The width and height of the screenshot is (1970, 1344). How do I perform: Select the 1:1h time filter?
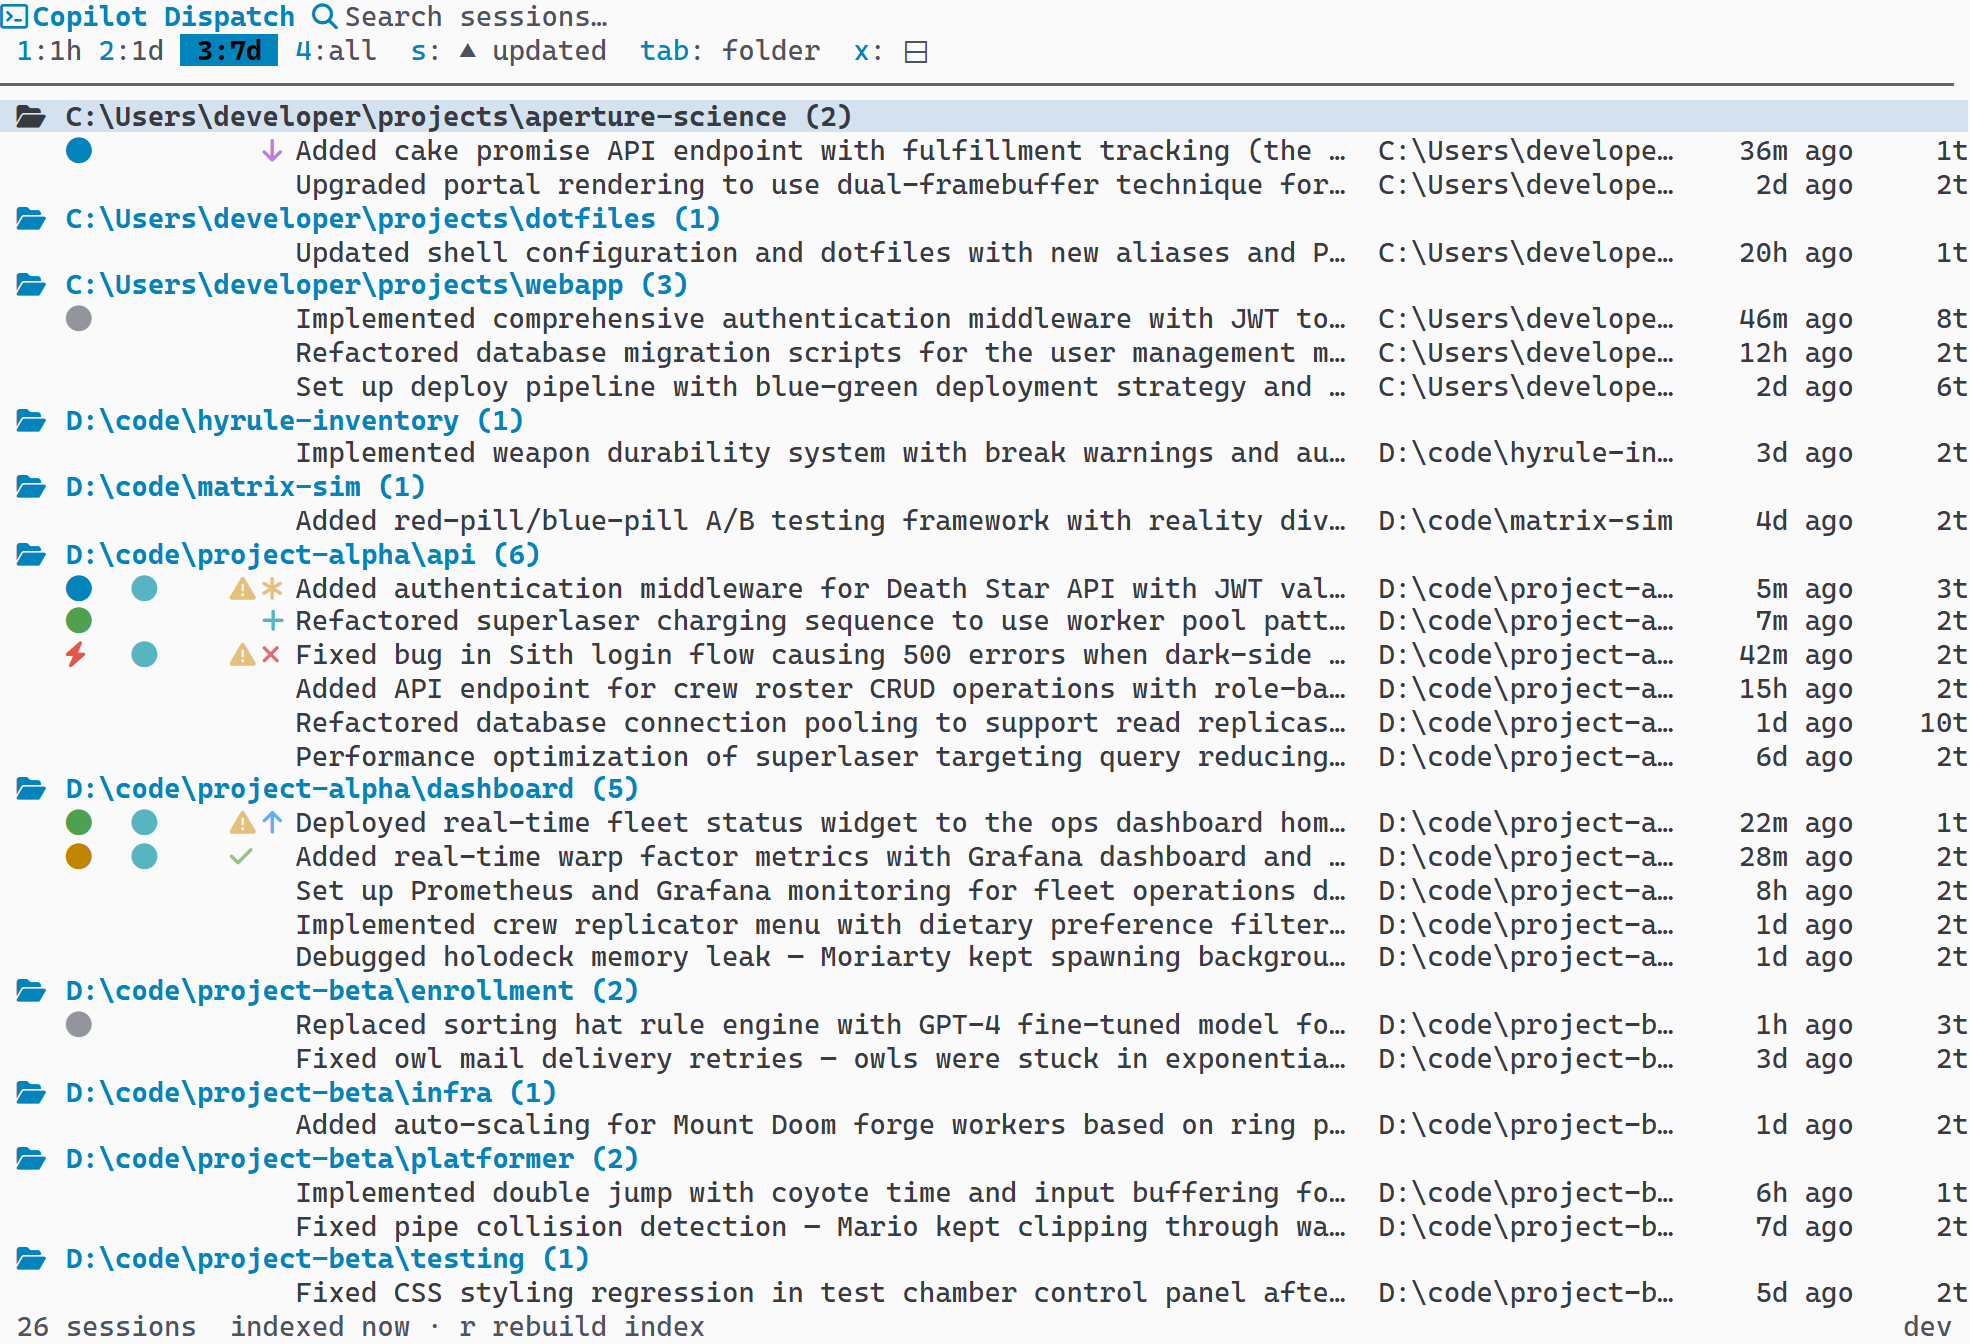pos(49,51)
